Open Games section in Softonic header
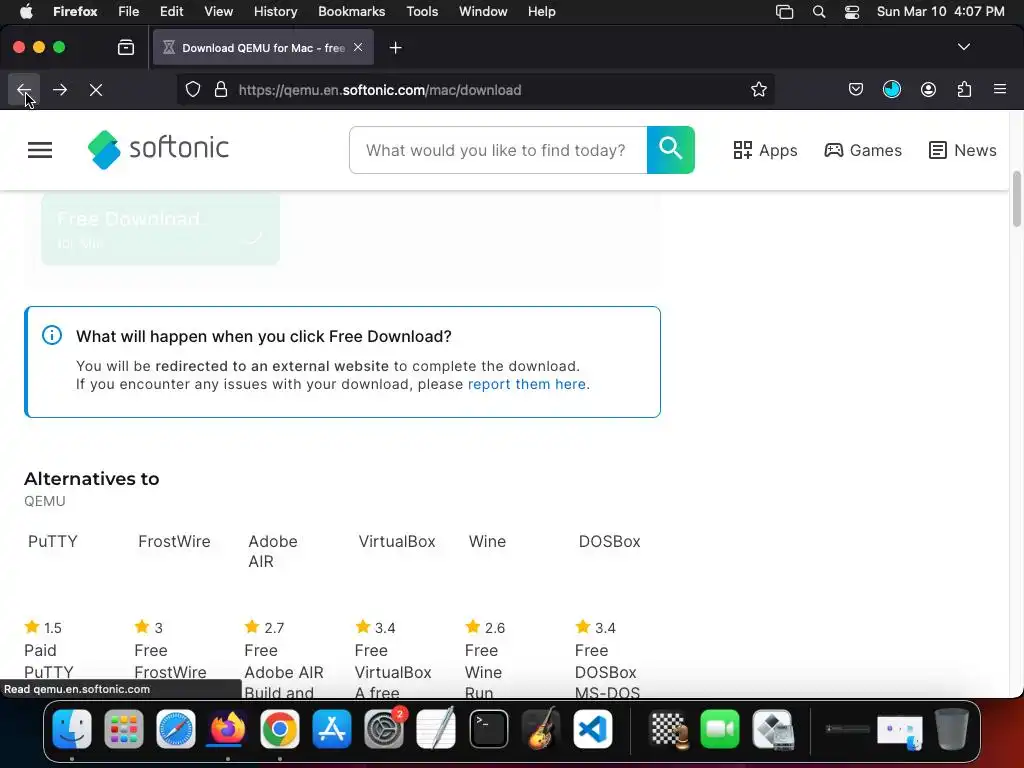Image resolution: width=1024 pixels, height=768 pixels. (x=863, y=150)
